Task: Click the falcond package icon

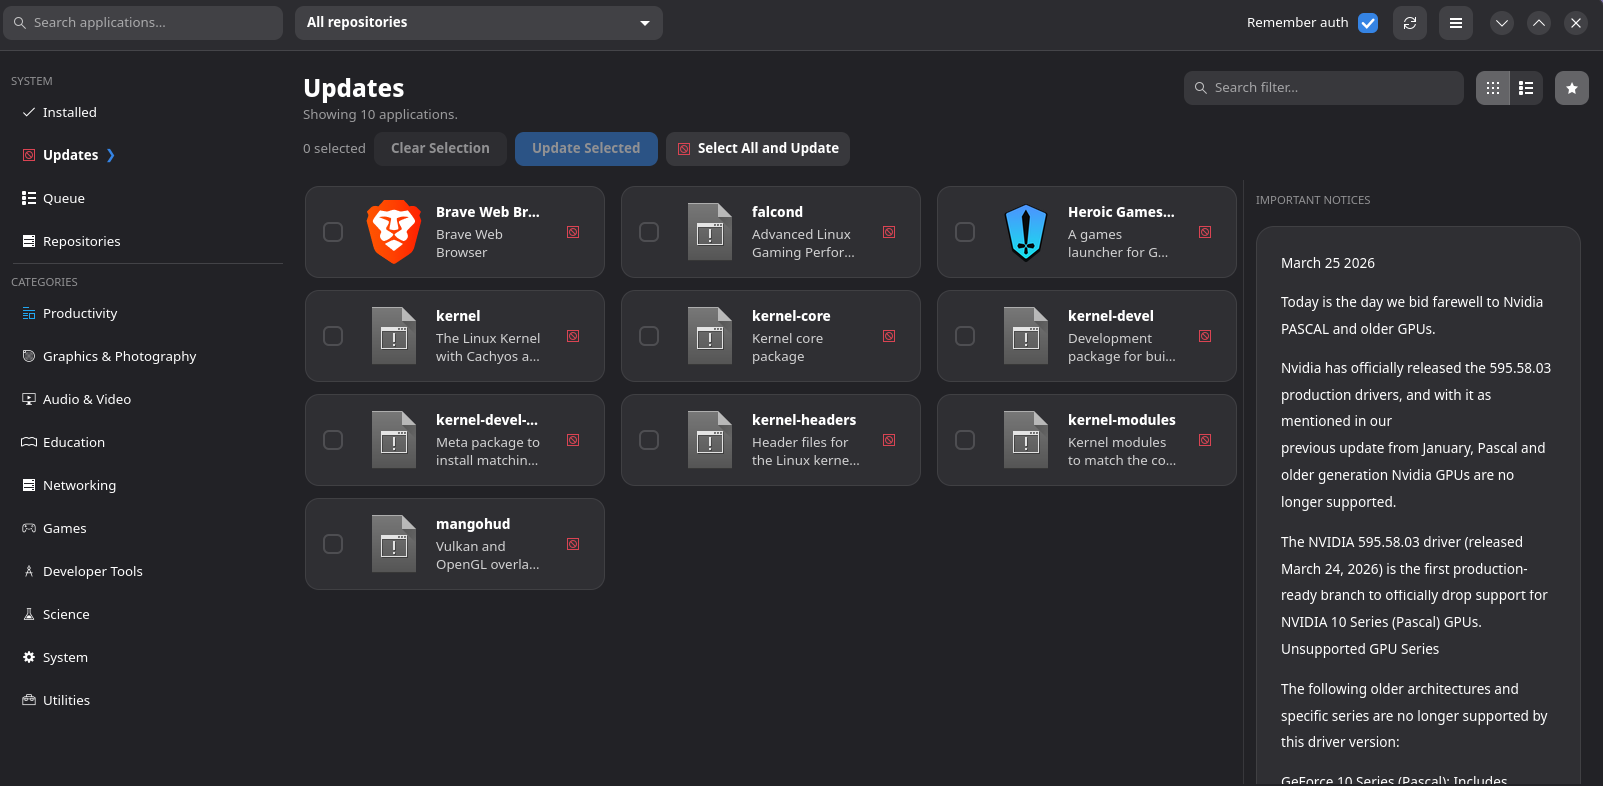Action: point(710,232)
